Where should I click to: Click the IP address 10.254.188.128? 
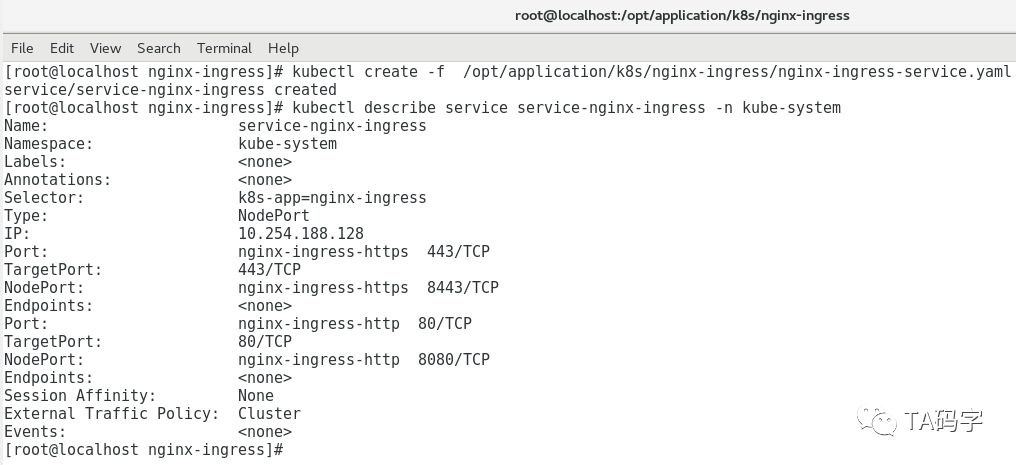301,234
